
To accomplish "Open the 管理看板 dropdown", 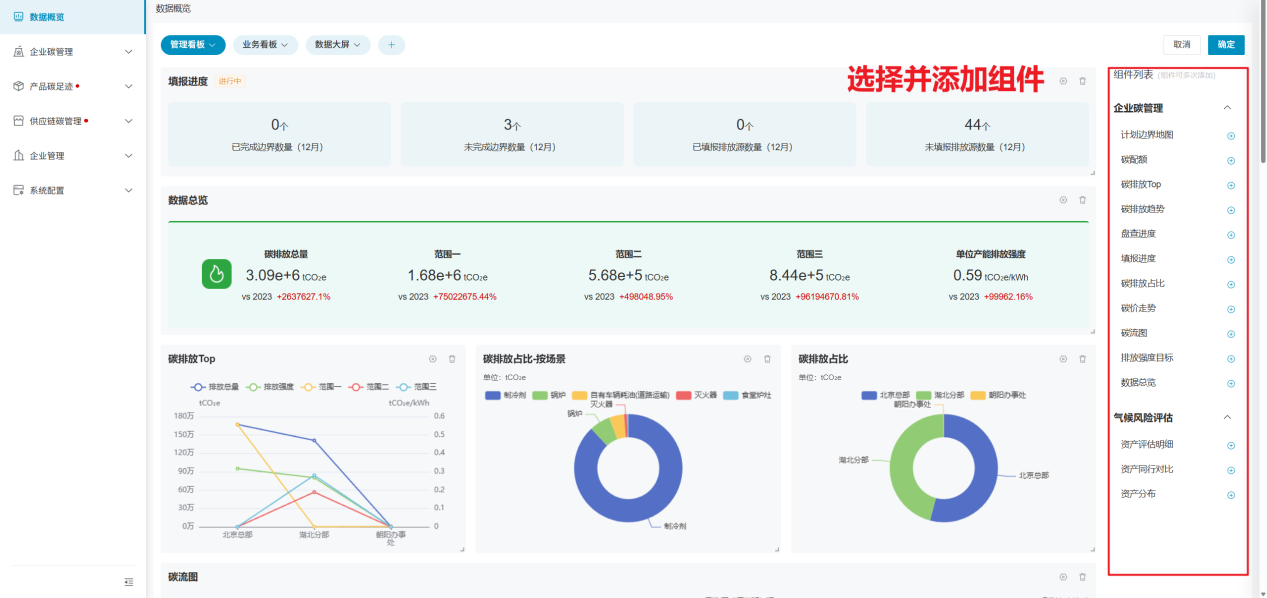I will [x=193, y=45].
